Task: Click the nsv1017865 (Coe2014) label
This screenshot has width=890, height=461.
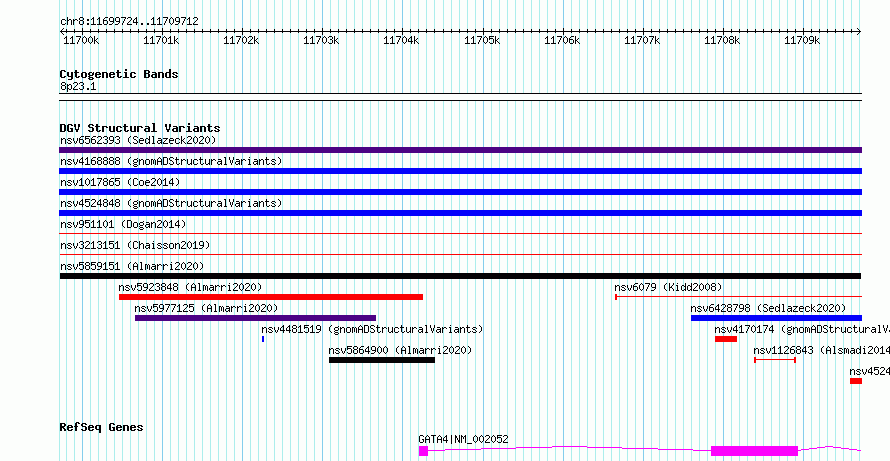Action: pyautogui.click(x=120, y=182)
